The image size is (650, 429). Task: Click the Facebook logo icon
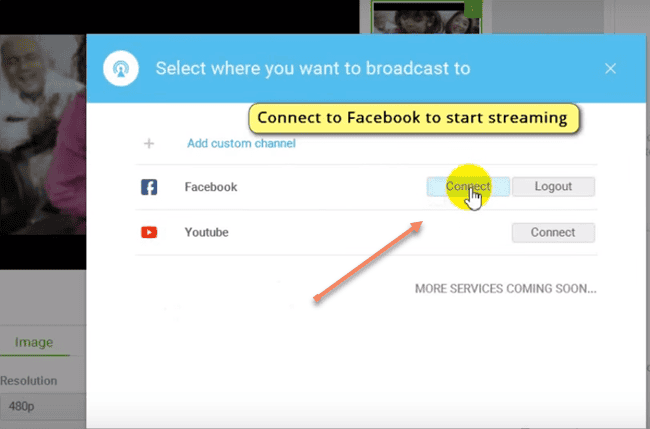[x=149, y=187]
